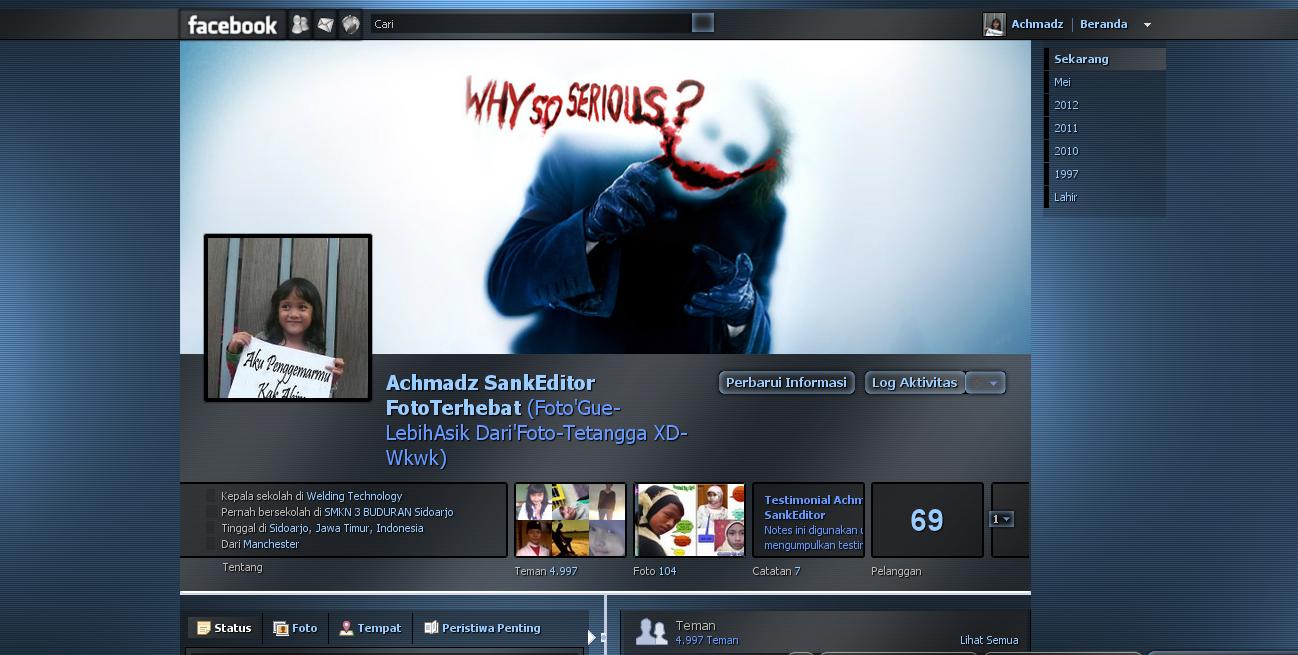Expand more sections dropdown showing 1

(x=1001, y=519)
